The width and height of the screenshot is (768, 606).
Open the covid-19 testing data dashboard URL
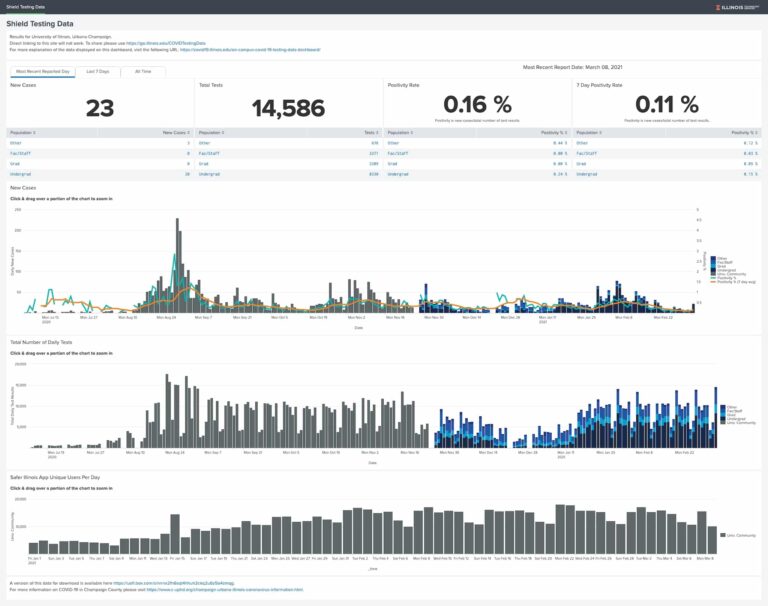250,49
